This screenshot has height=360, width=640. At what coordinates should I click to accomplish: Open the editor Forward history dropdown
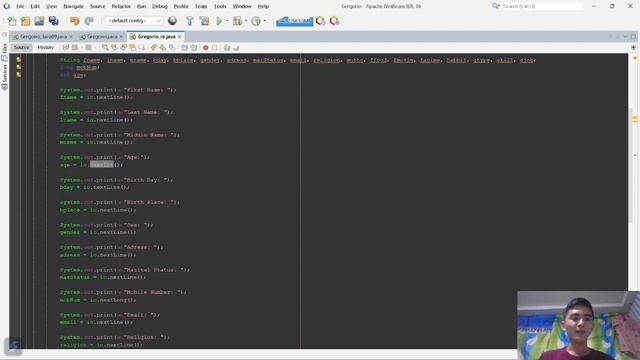[x=95, y=48]
